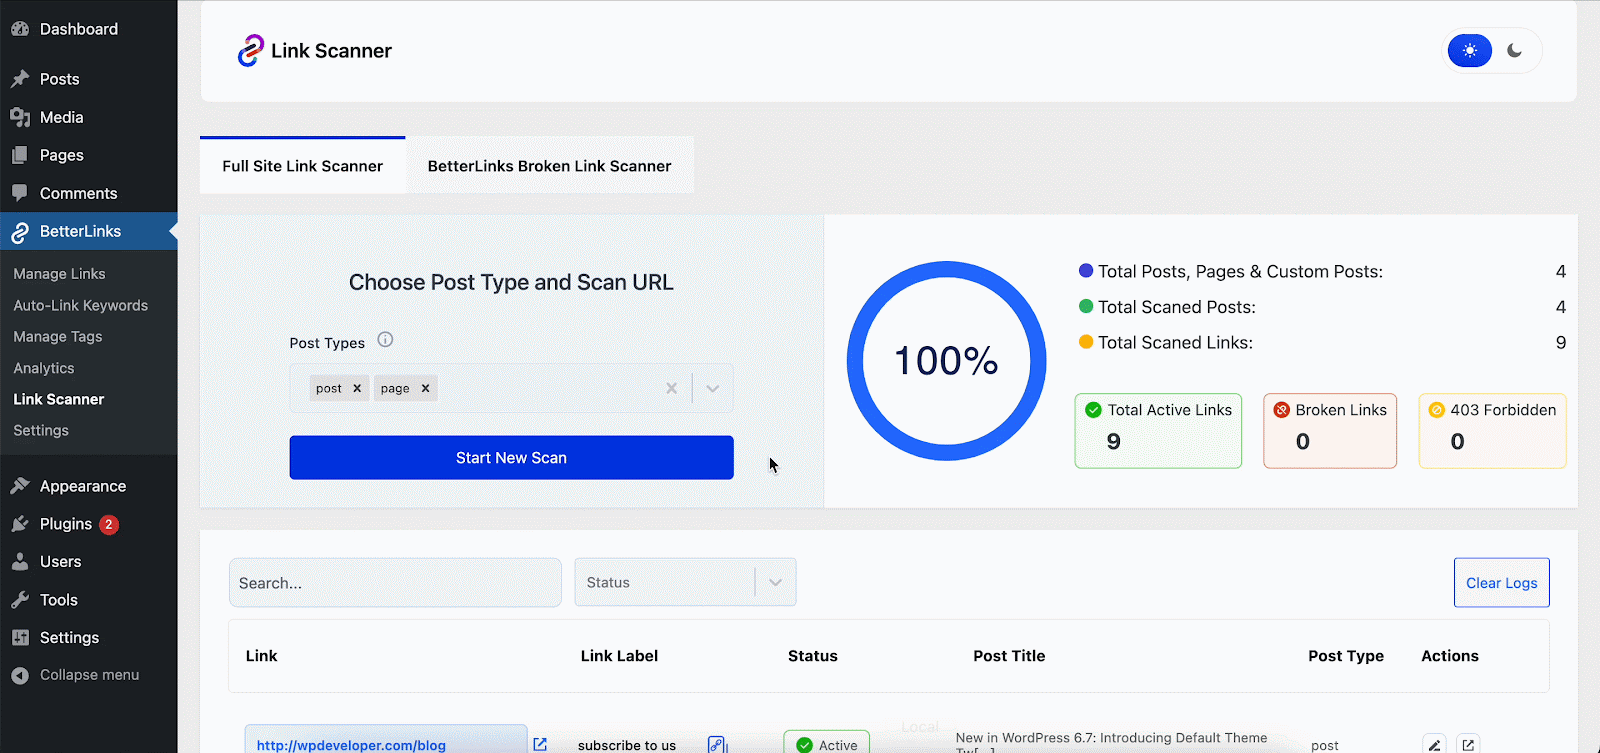Click the Pages sidebar icon

20,155
